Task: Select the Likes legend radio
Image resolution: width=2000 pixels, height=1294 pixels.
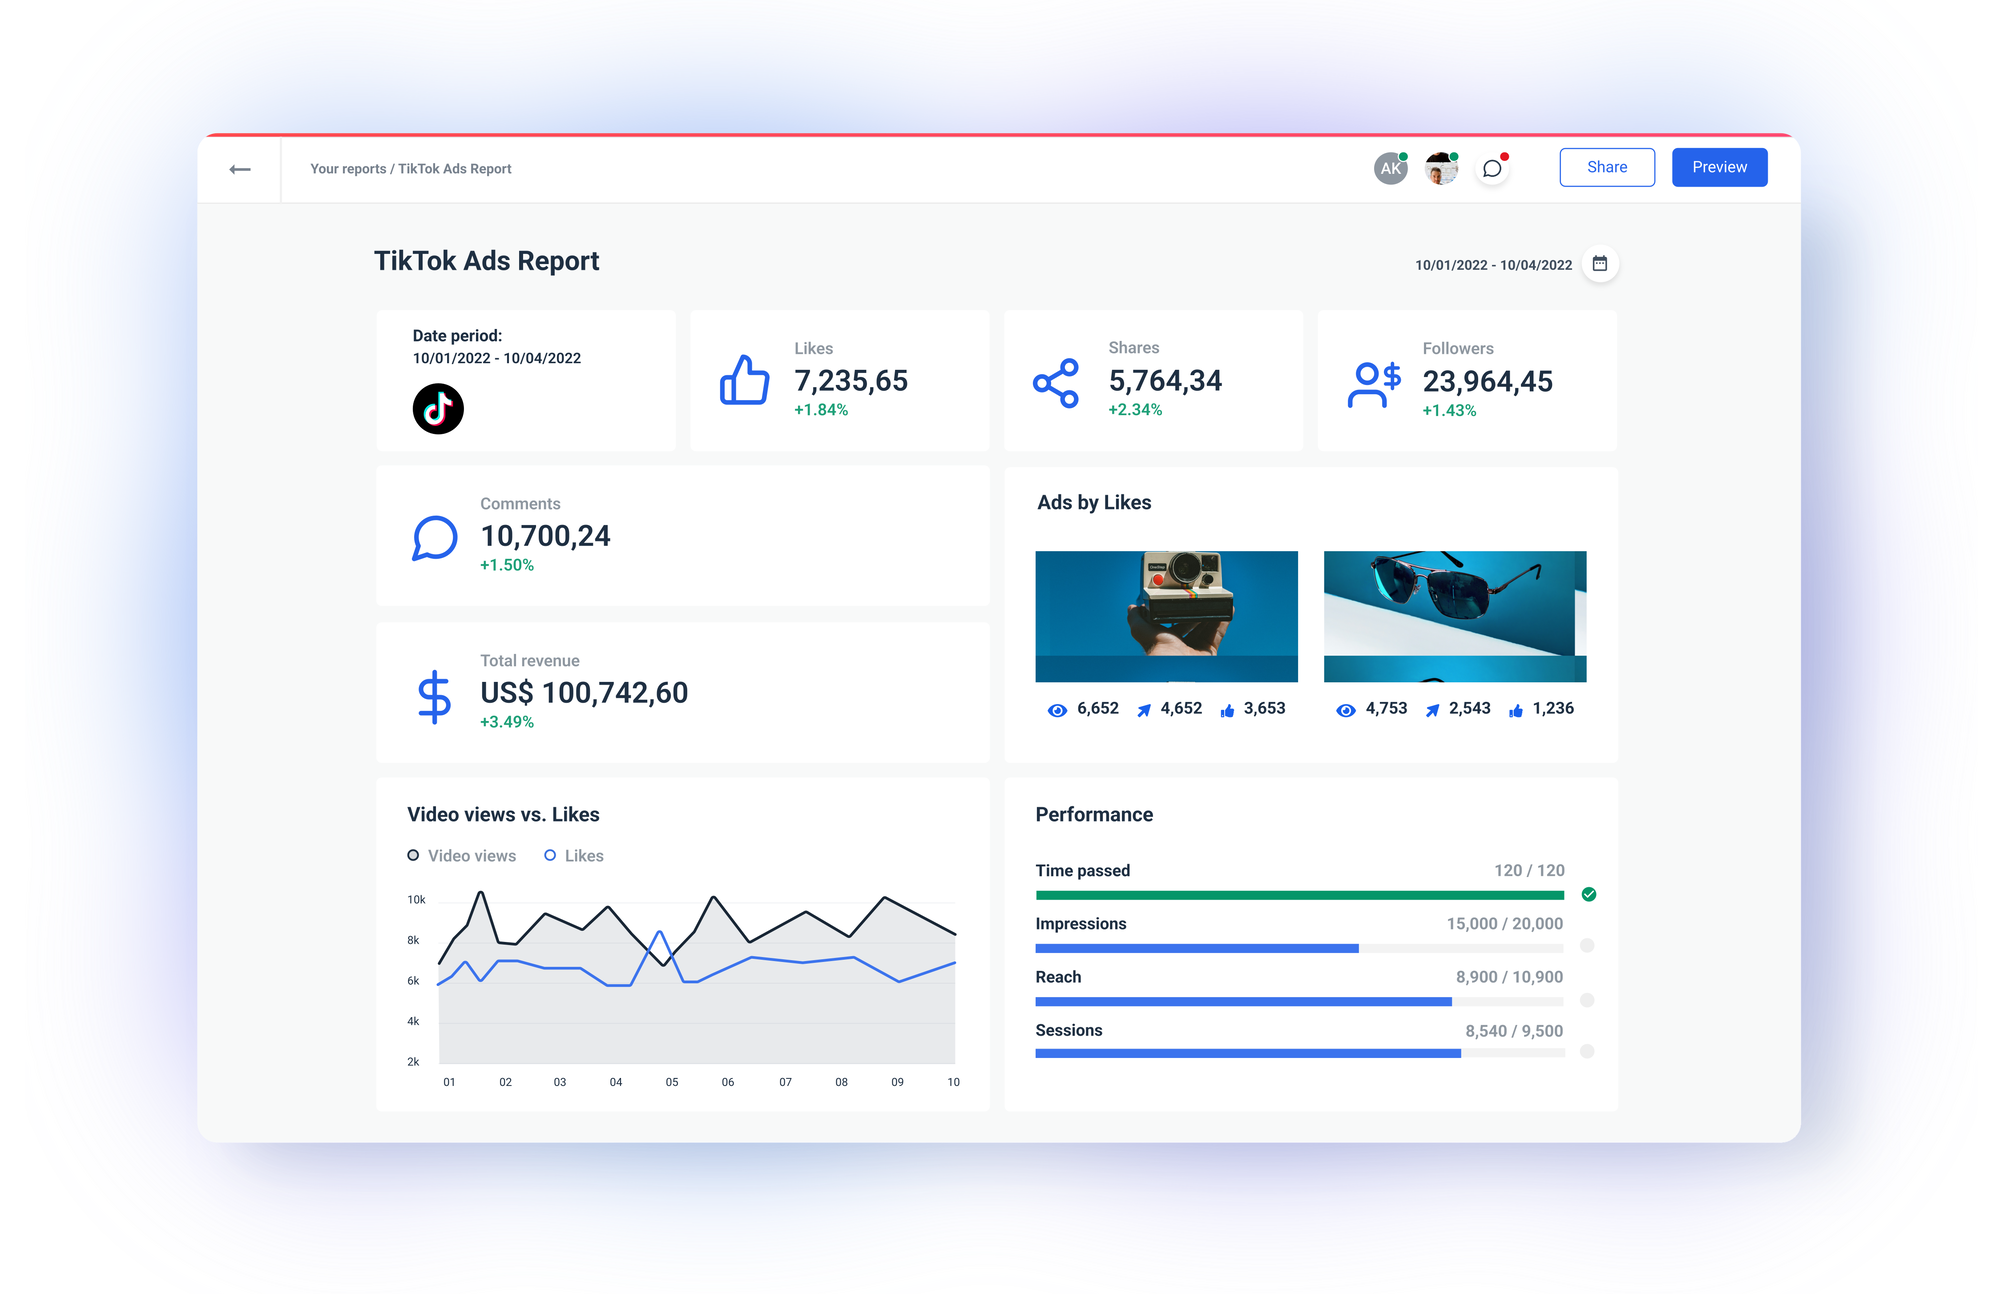Action: point(551,855)
